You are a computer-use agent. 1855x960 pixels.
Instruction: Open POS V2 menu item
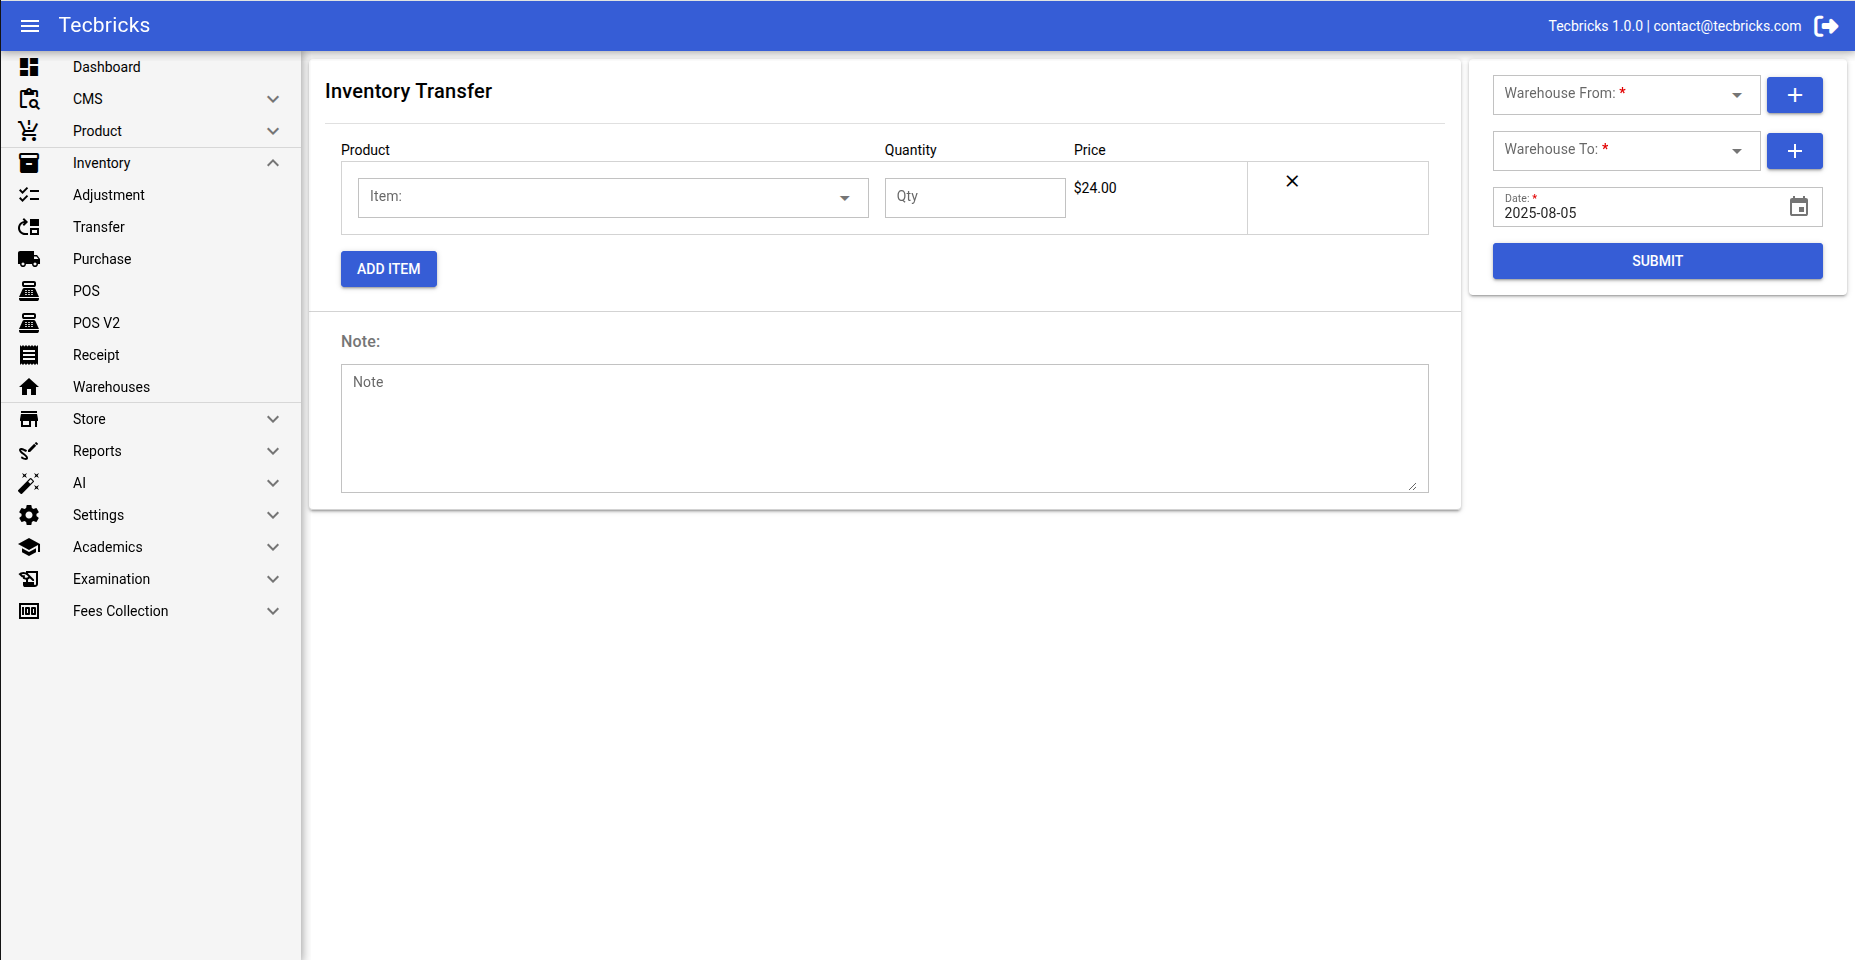151,323
